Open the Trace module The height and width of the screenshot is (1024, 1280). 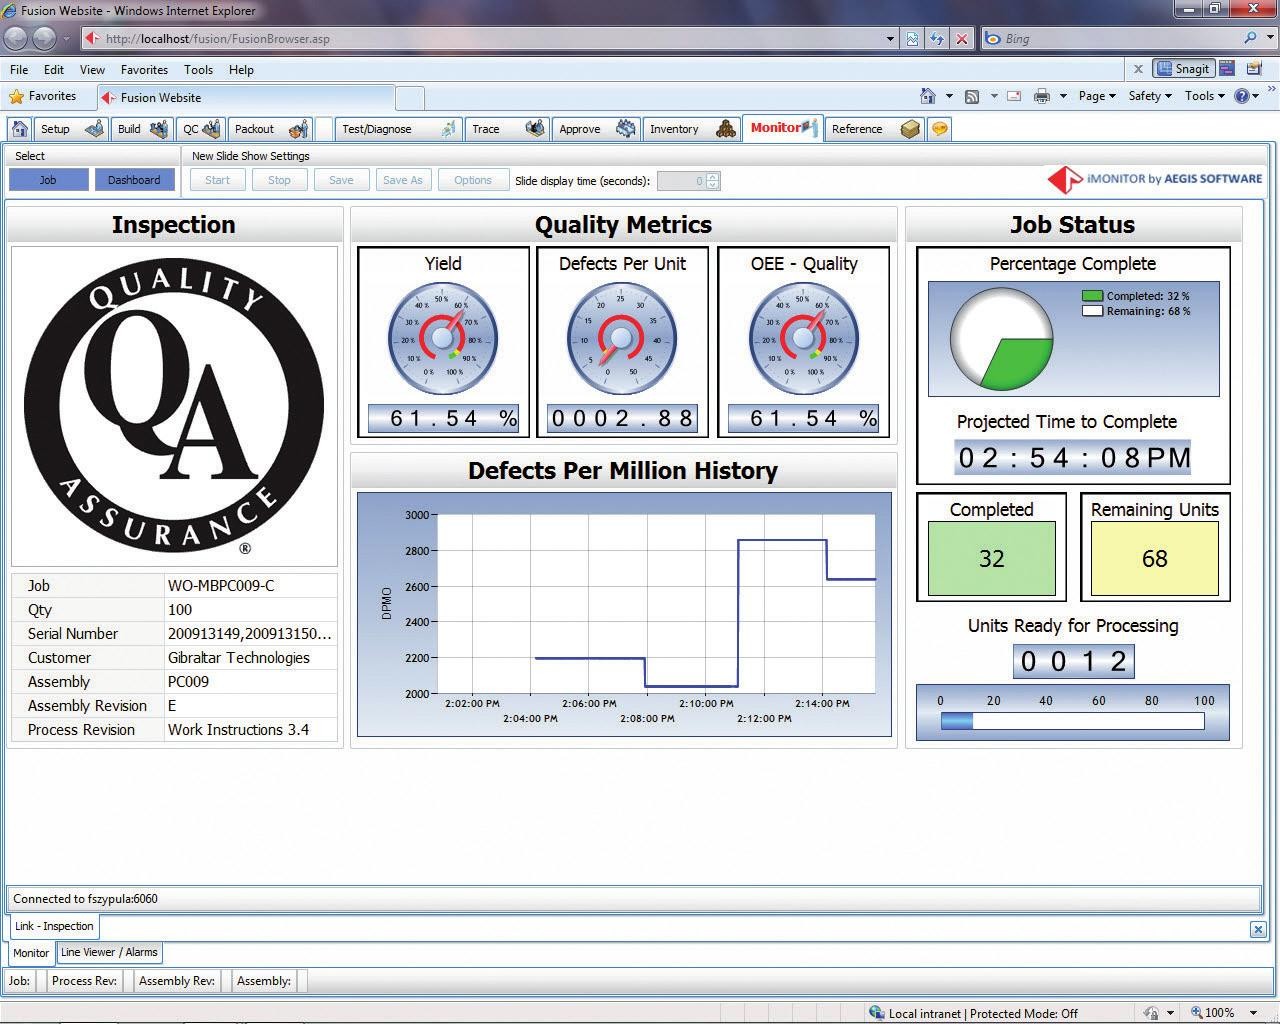[x=506, y=129]
